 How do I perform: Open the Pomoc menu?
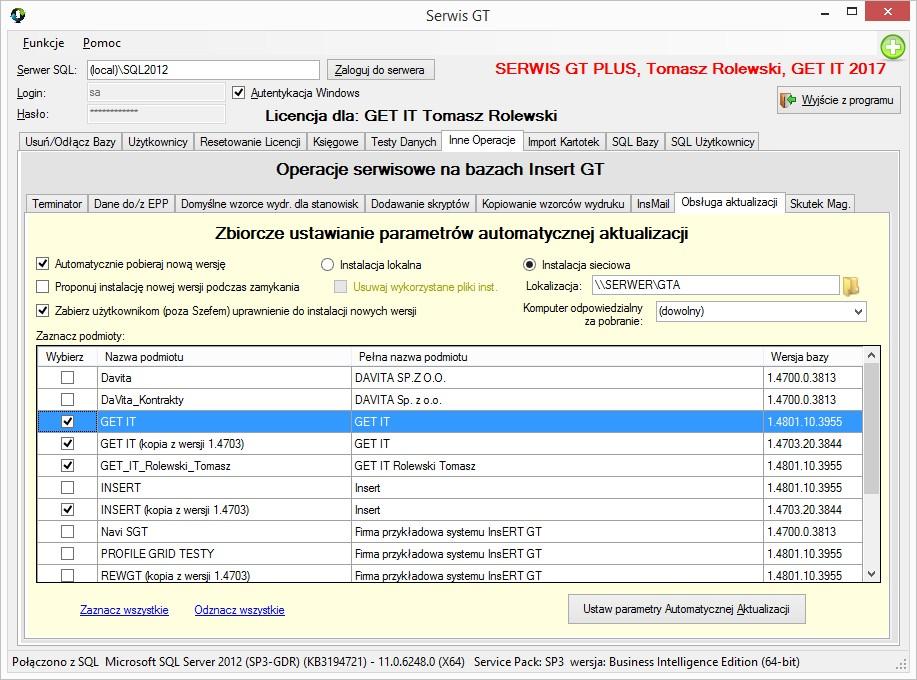point(102,43)
